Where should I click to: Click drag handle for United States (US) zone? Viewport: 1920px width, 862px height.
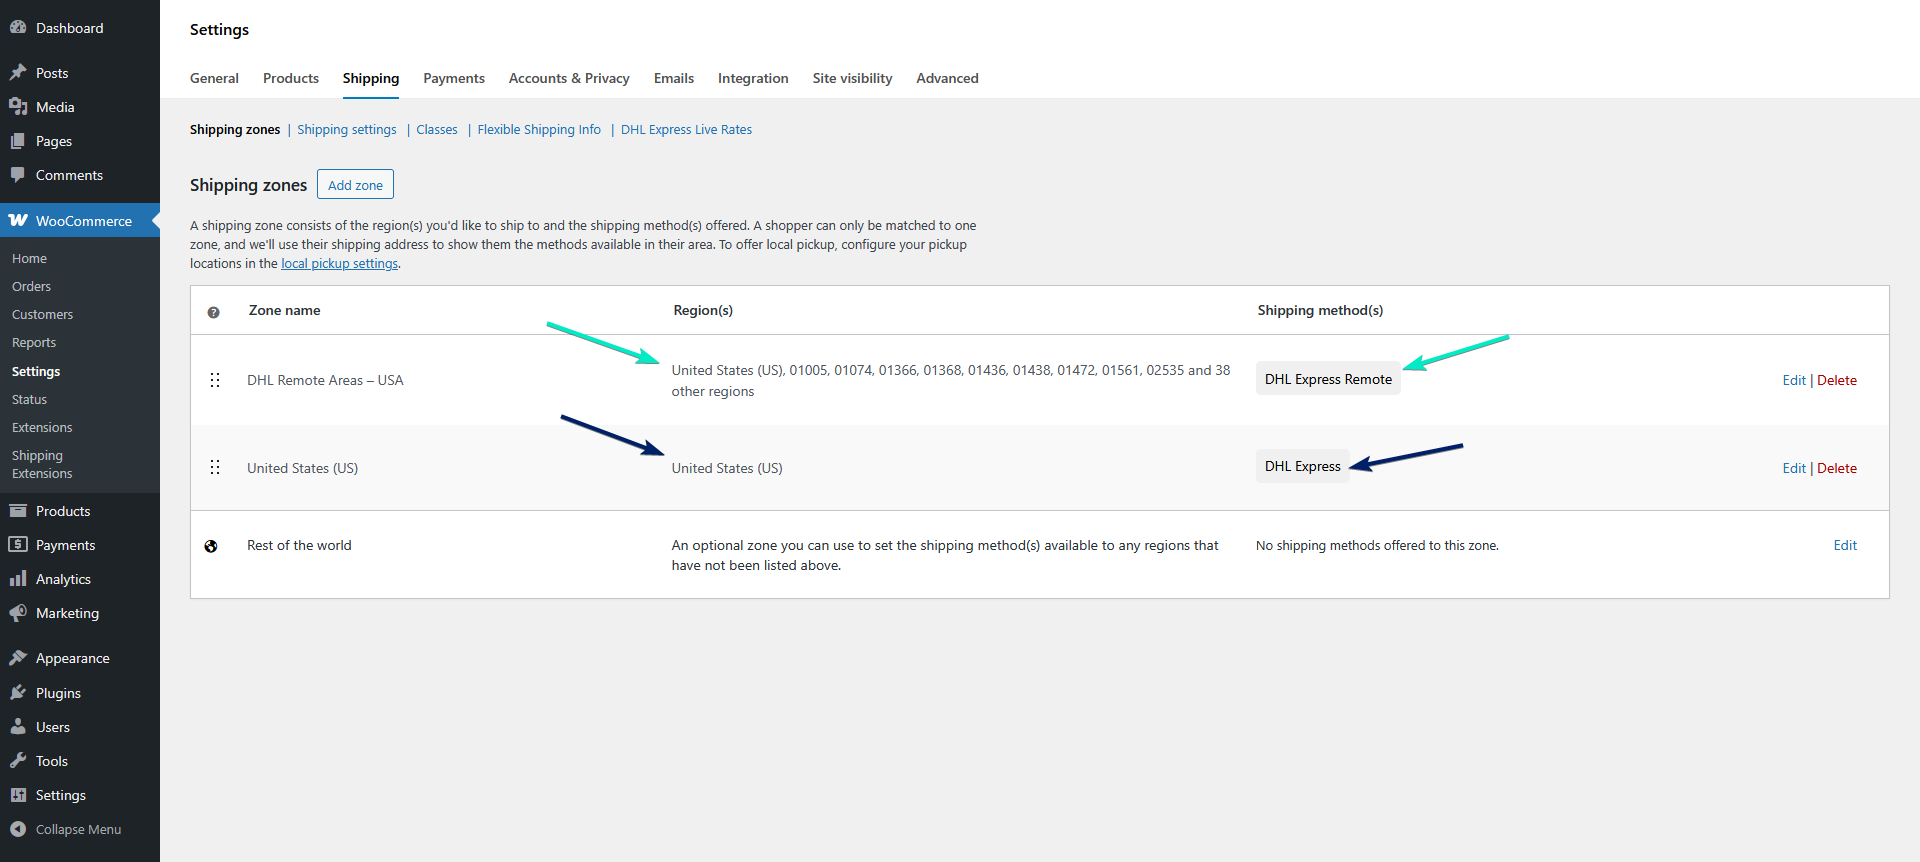tap(215, 467)
